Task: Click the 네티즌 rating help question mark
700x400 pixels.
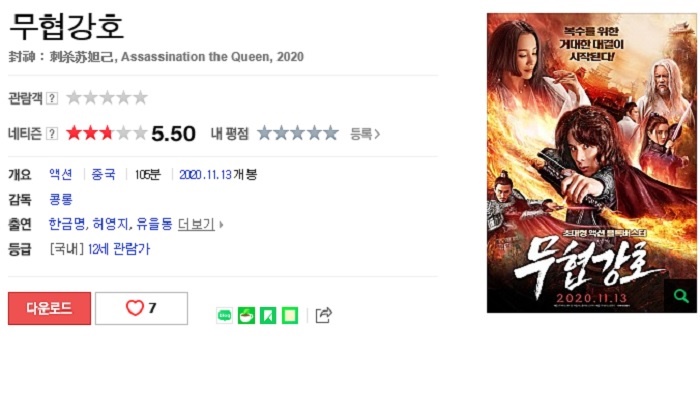Action: click(x=52, y=133)
